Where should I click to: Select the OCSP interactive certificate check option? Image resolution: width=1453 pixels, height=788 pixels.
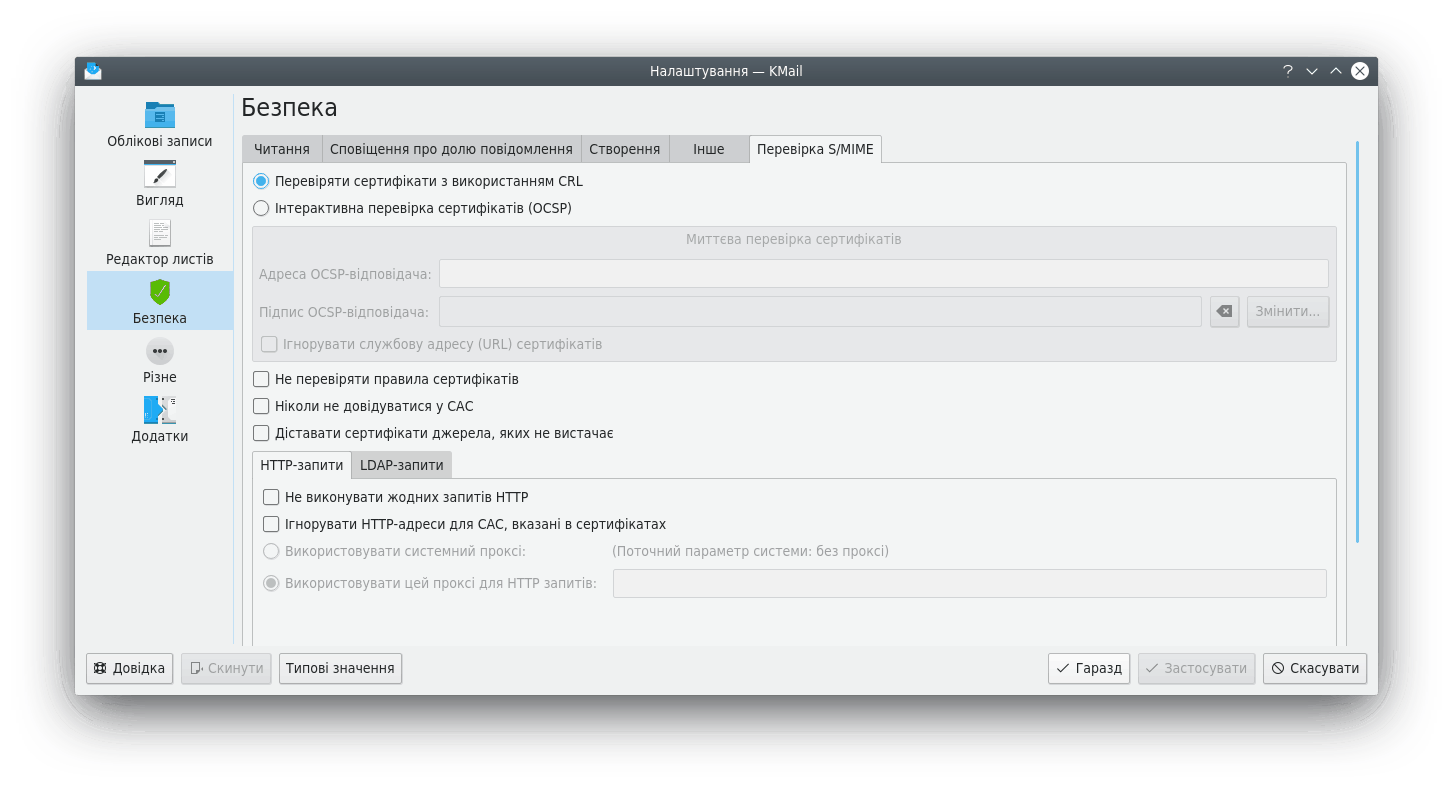[x=261, y=209]
